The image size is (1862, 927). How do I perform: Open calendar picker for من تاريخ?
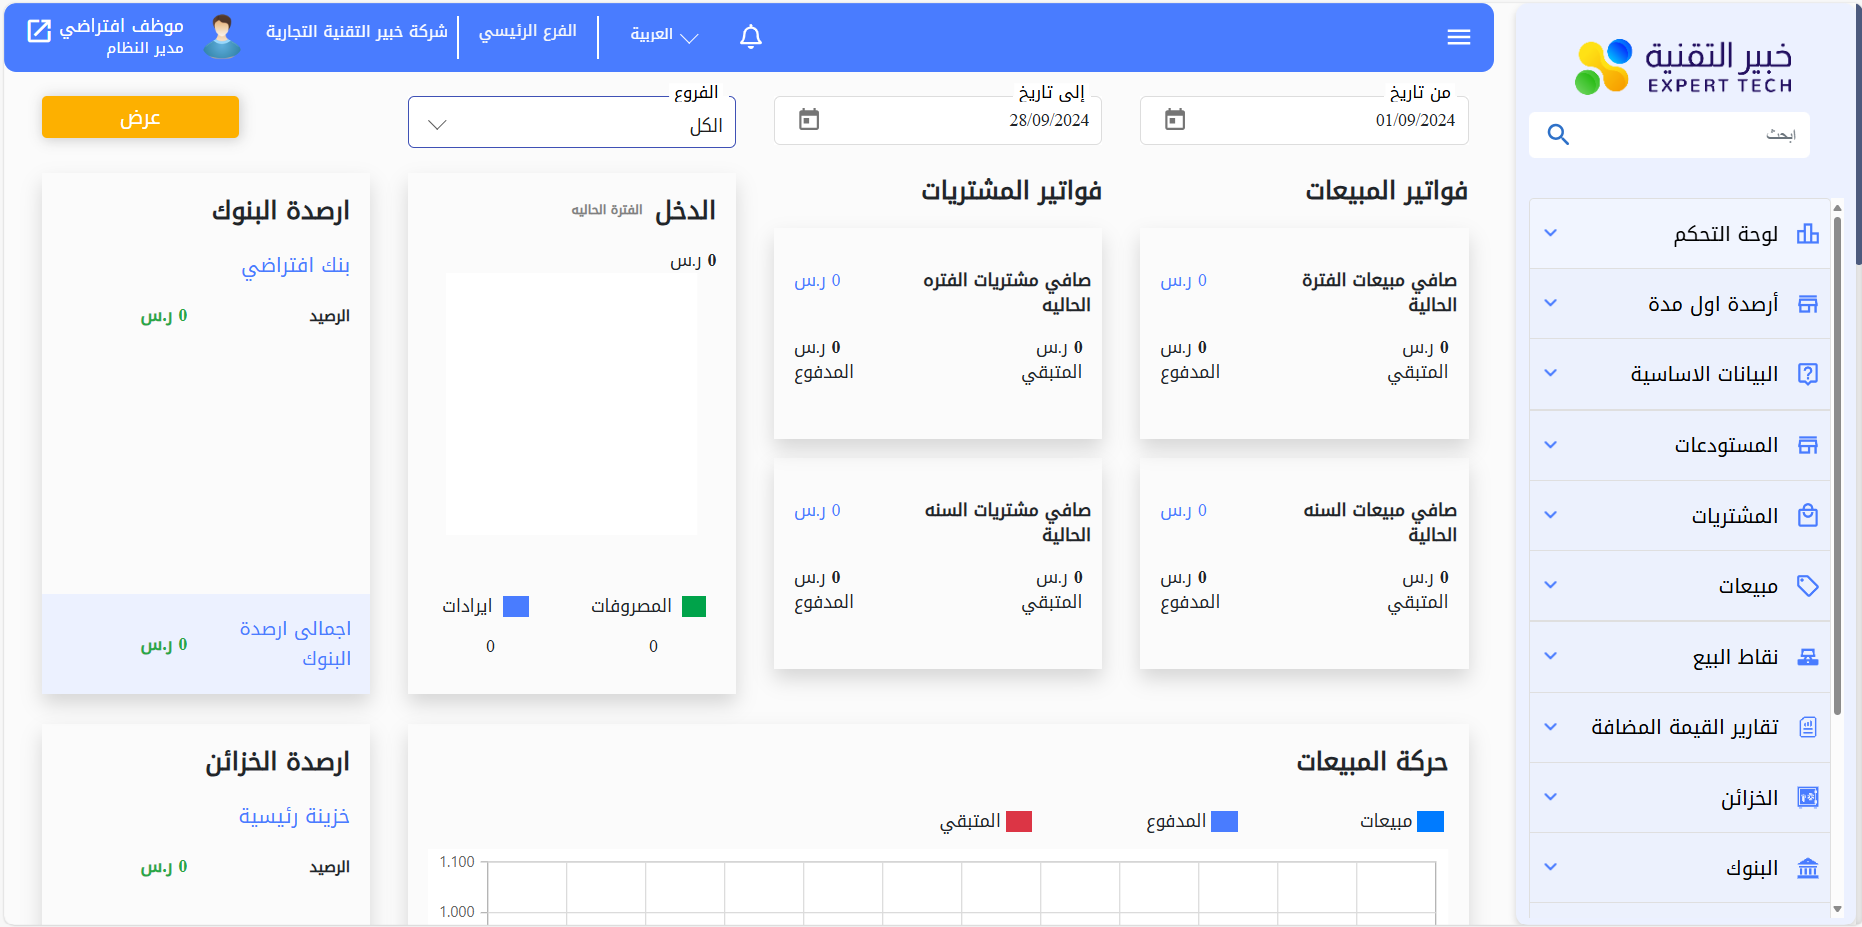tap(1175, 120)
